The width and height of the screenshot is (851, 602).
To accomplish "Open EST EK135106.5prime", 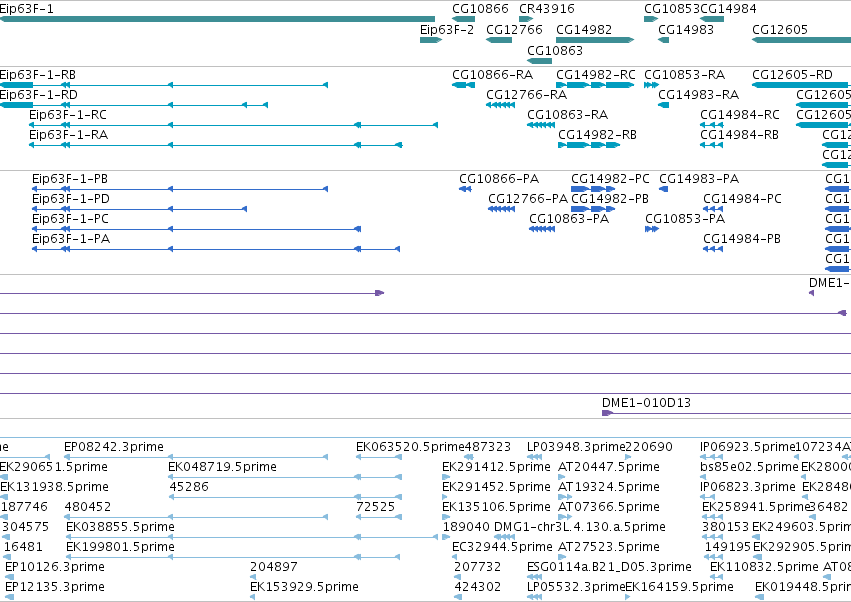I will [496, 507].
